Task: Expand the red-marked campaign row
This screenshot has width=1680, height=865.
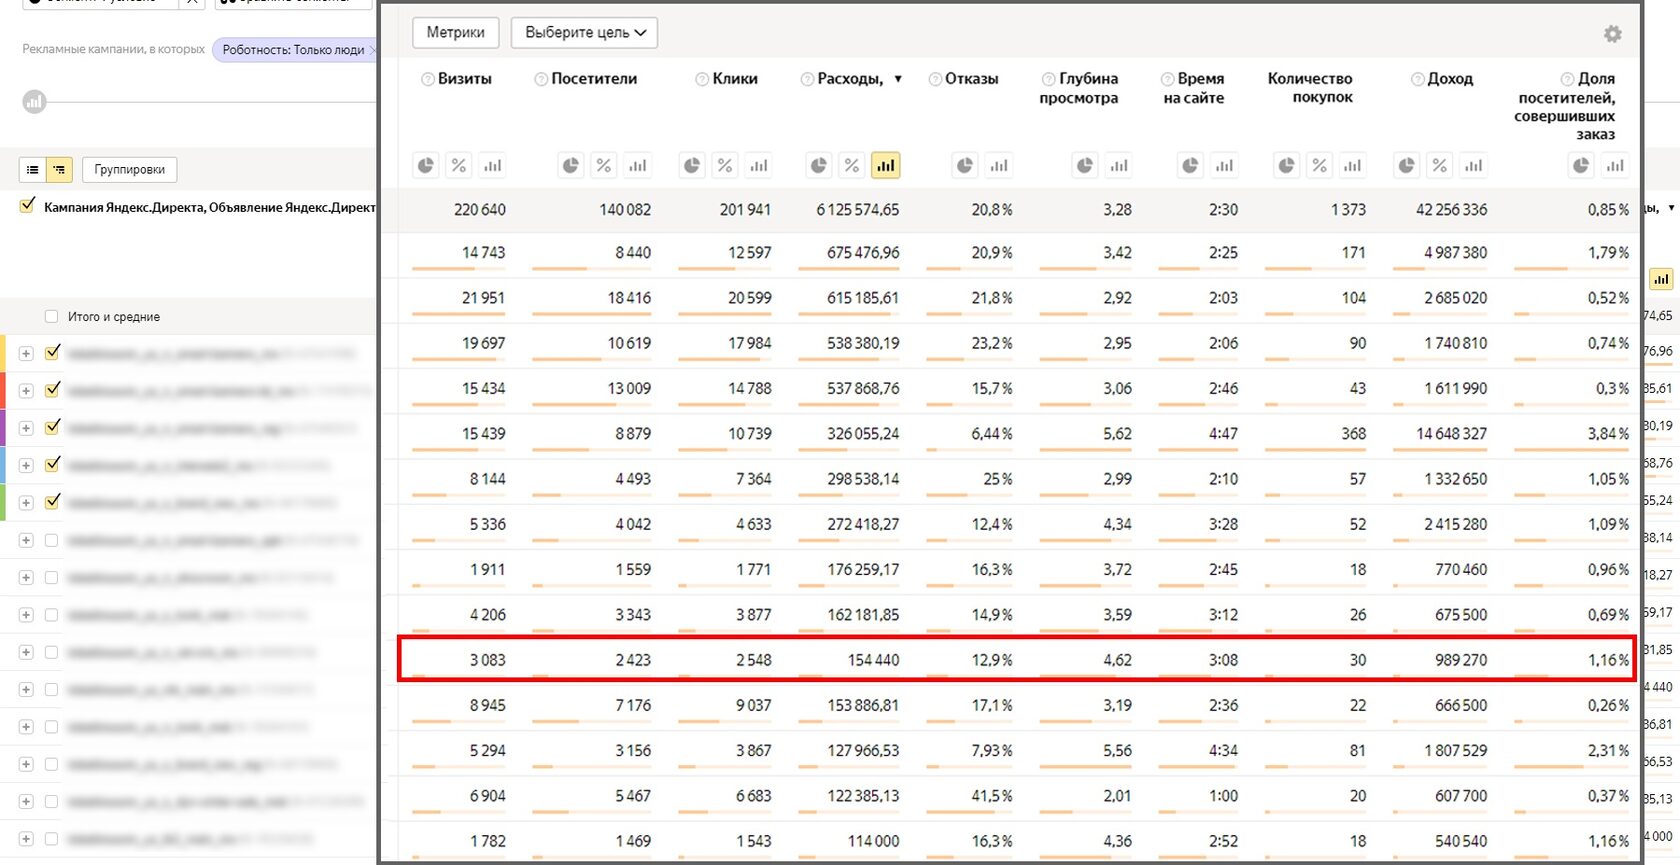Action: 26,391
